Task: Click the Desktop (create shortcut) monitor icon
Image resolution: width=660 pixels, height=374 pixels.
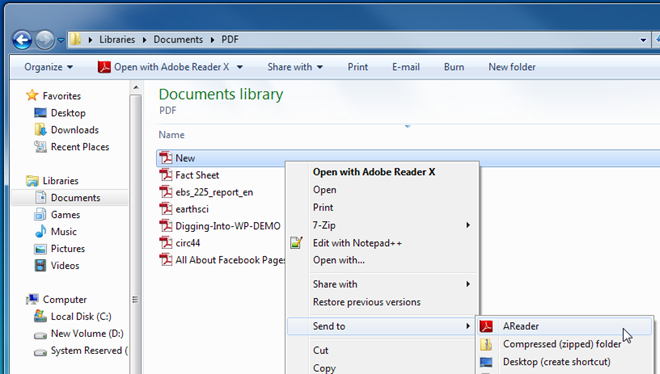Action: click(x=486, y=362)
